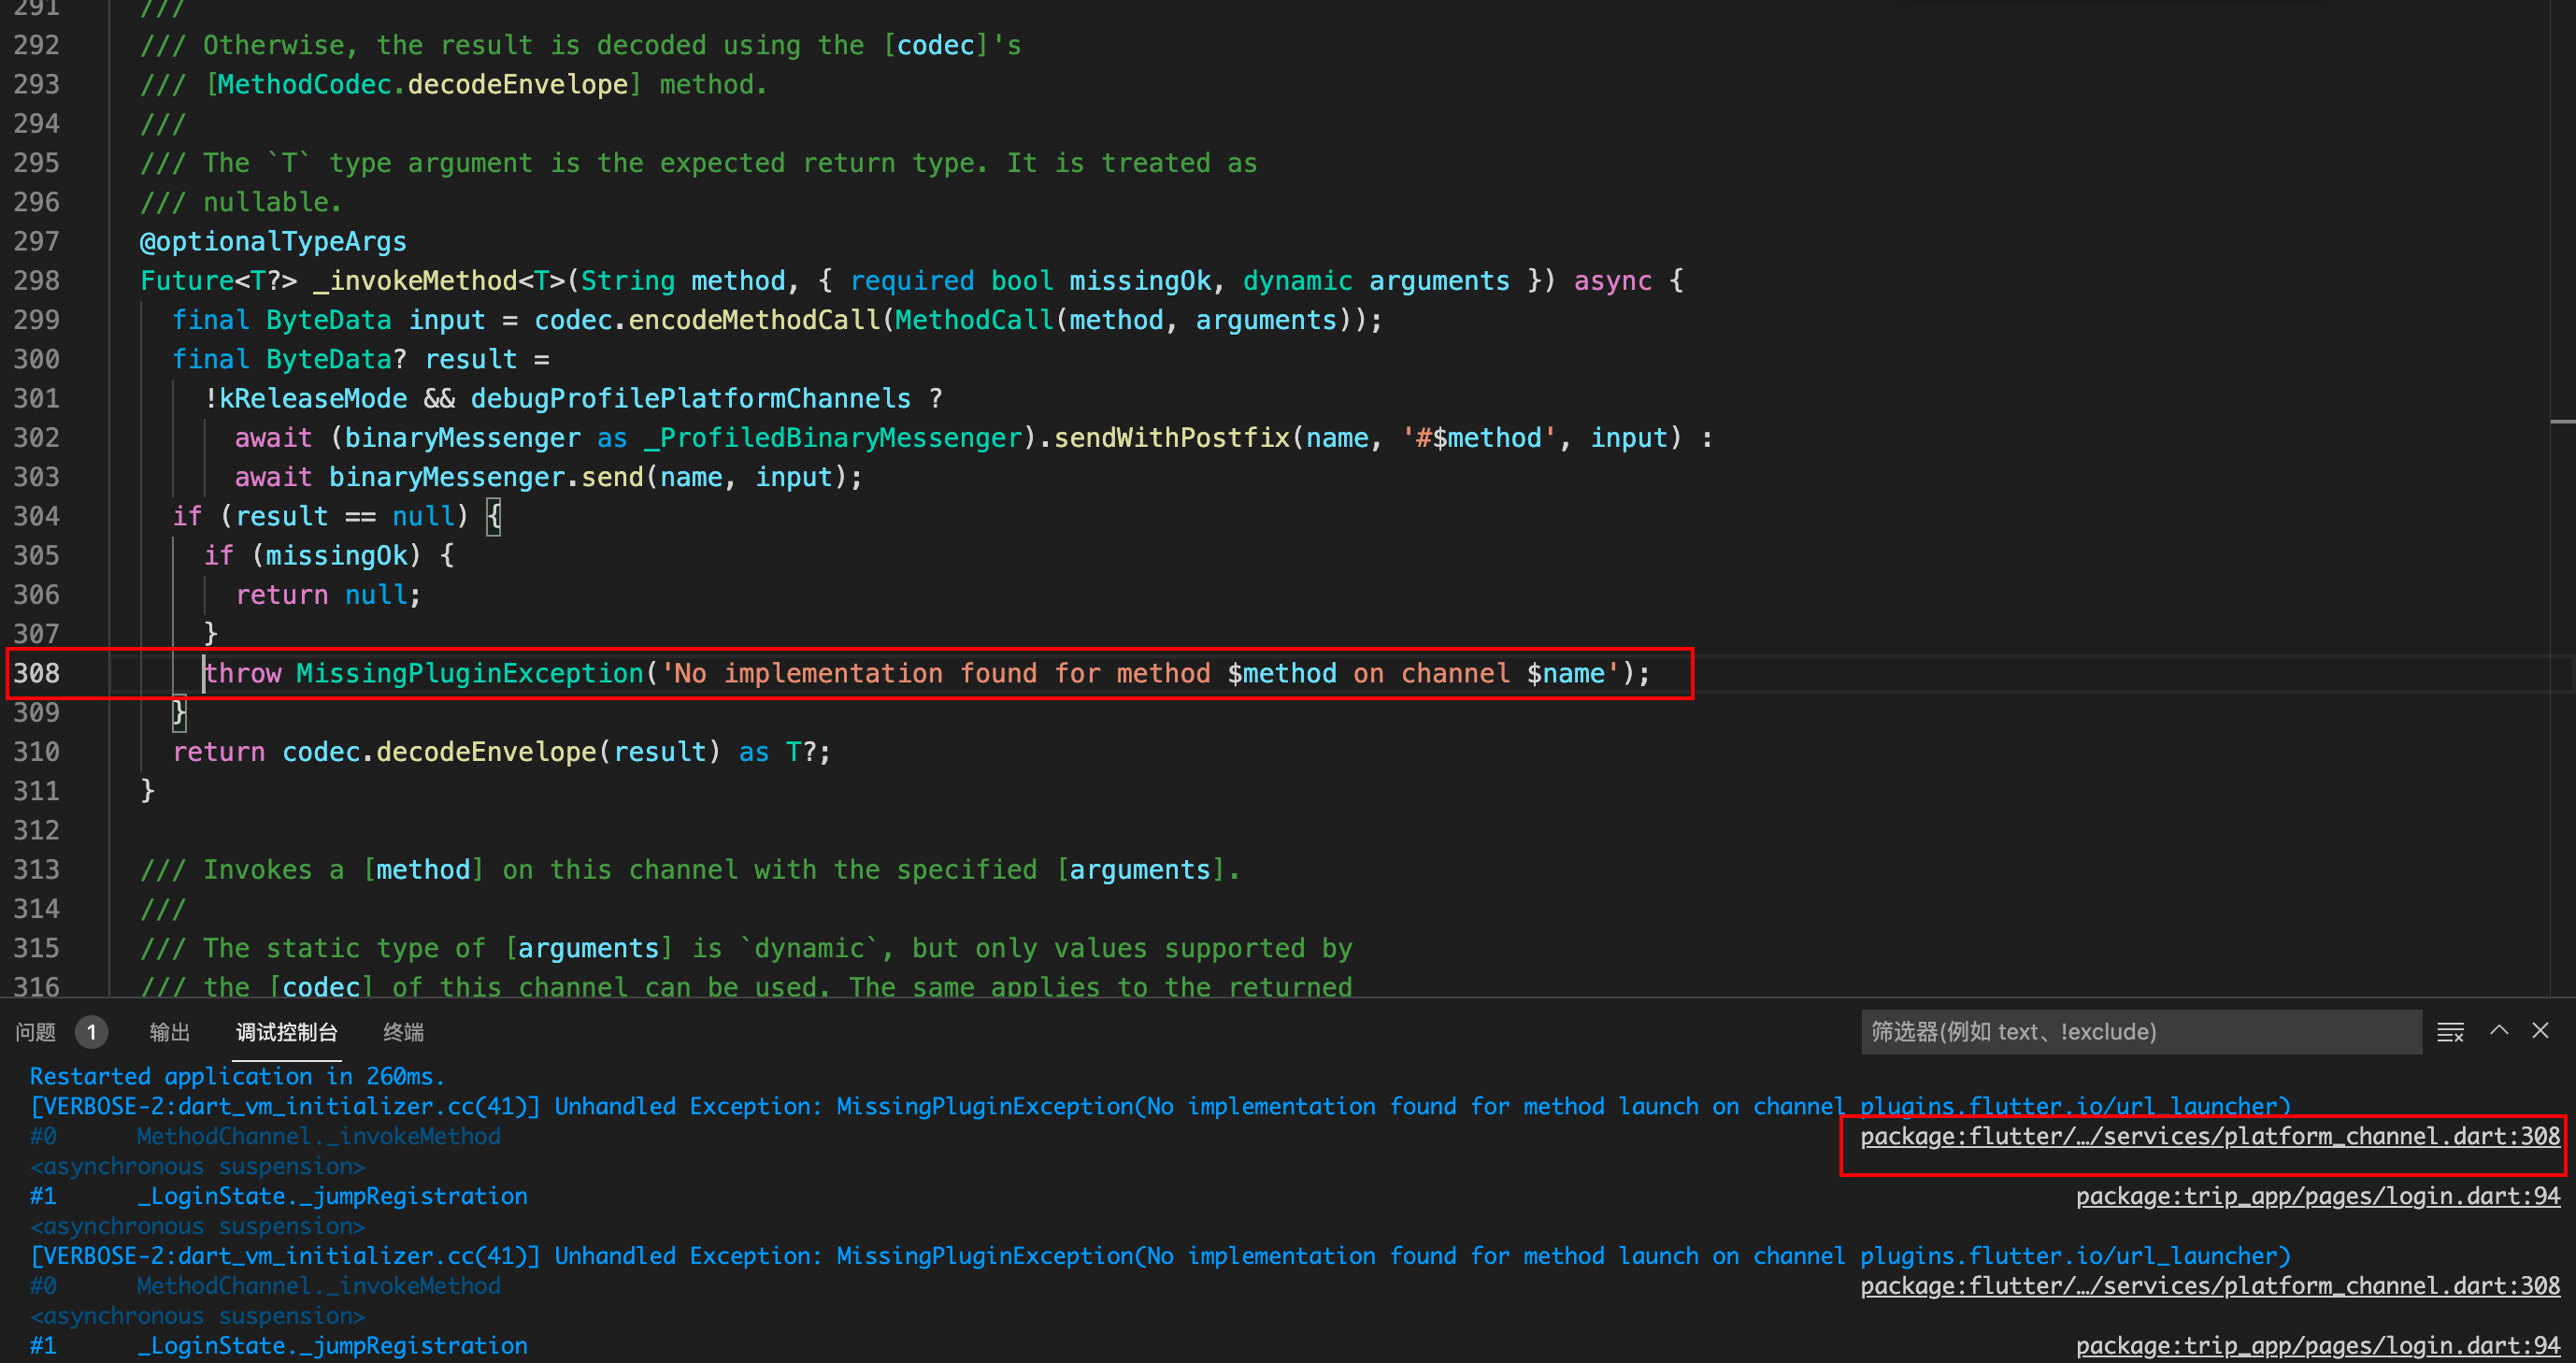Image resolution: width=2576 pixels, height=1363 pixels.
Task: Toggle breakpoint at line number 304
Action: click(36, 517)
